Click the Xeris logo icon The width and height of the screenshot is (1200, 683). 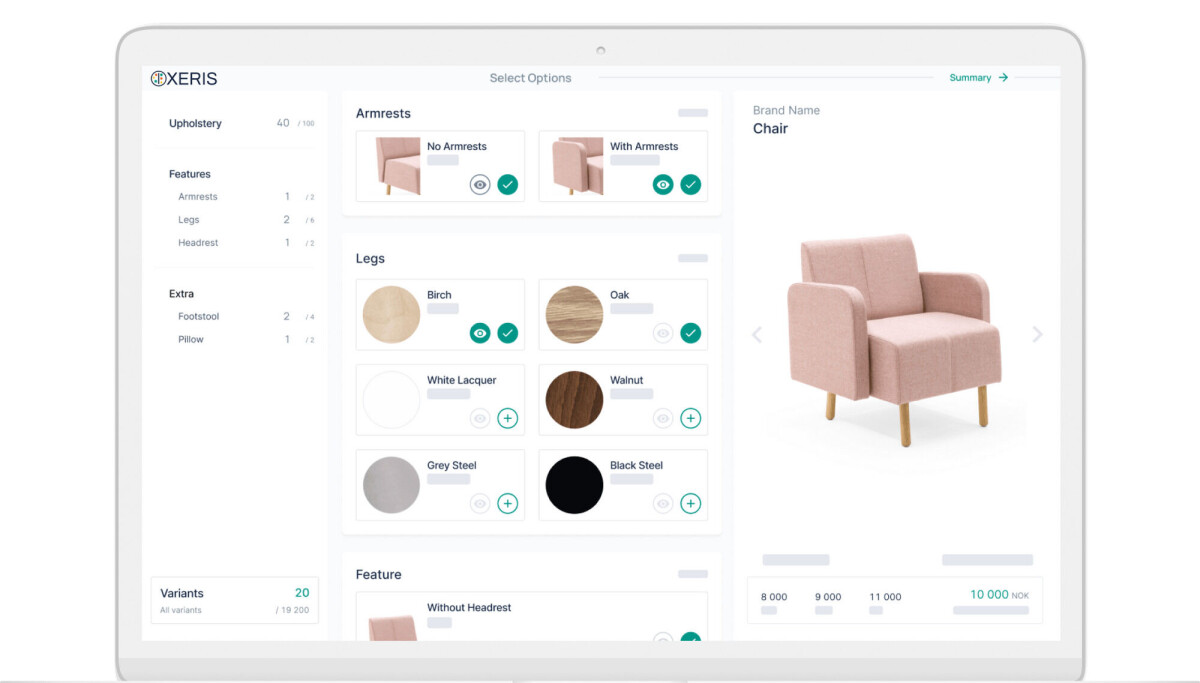(x=158, y=78)
